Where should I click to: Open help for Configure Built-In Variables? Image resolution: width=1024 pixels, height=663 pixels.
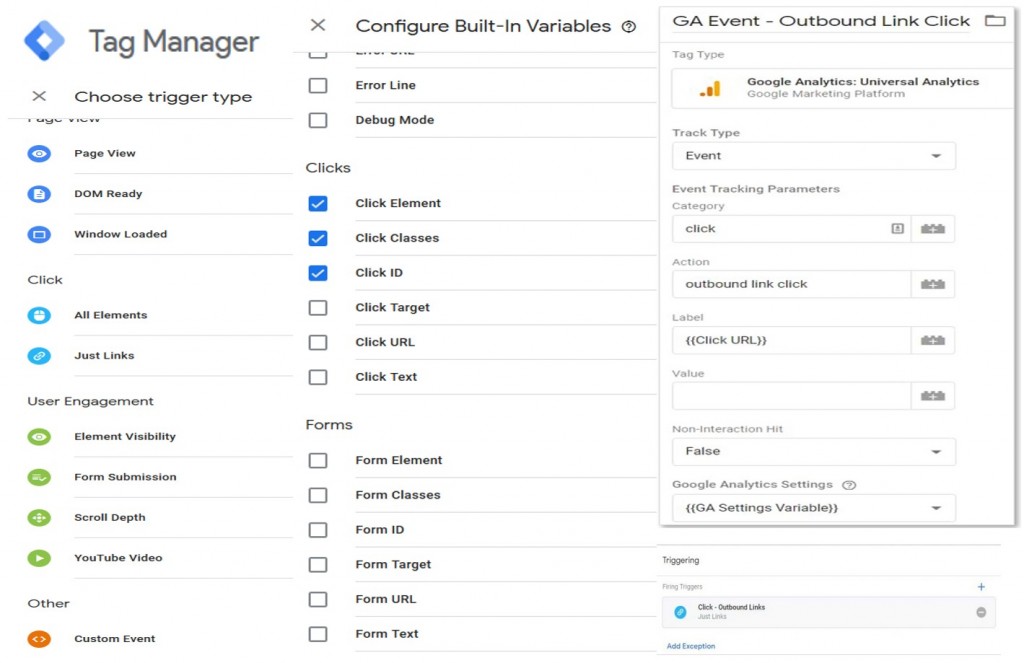tap(629, 27)
